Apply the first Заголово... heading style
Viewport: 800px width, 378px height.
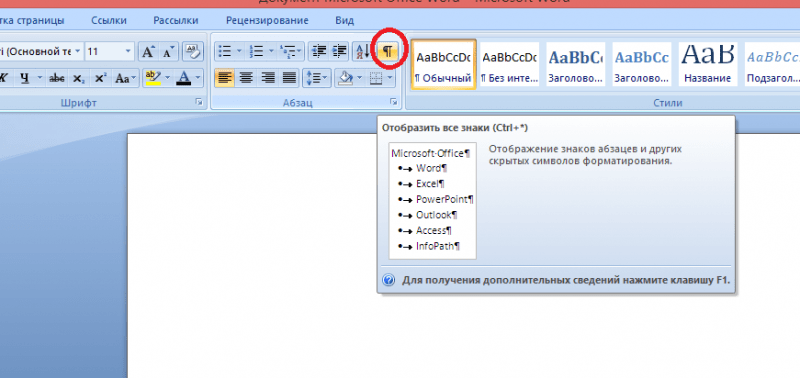point(576,64)
